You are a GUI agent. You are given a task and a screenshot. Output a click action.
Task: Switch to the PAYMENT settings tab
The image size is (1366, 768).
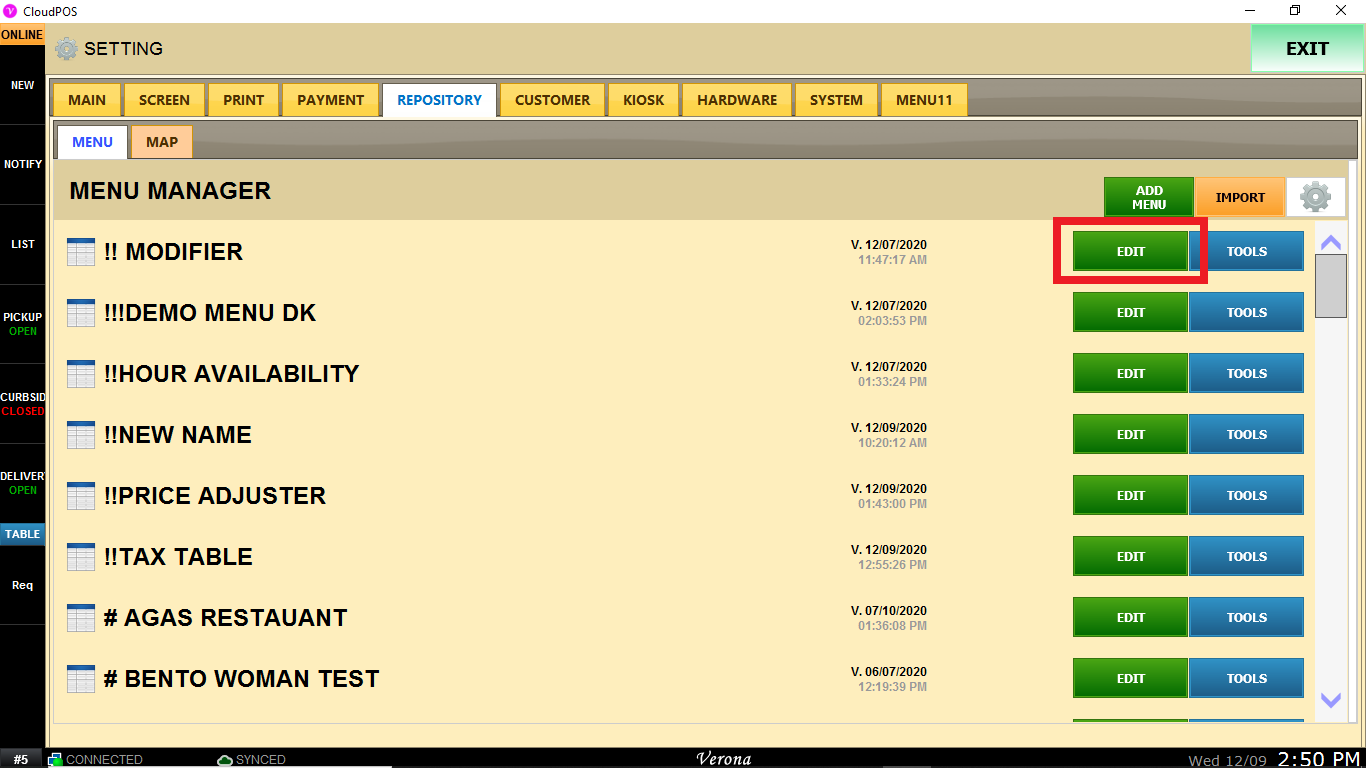tap(330, 100)
